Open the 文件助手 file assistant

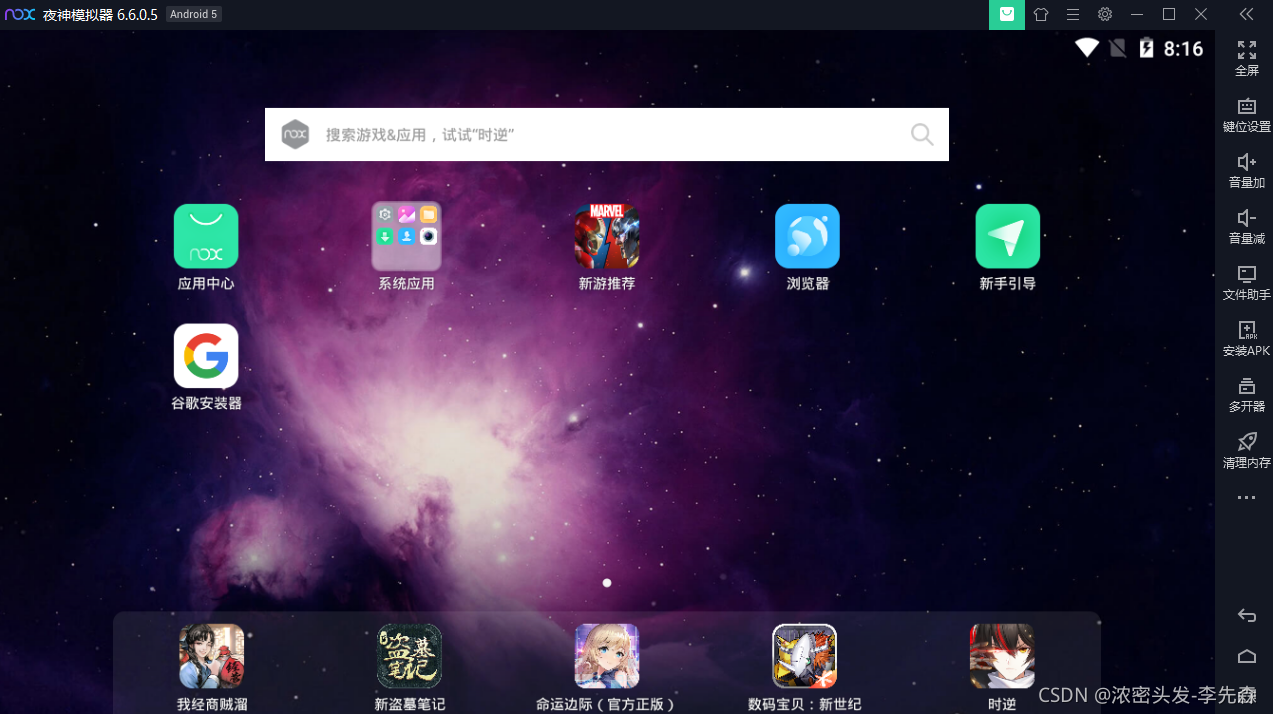[1246, 283]
